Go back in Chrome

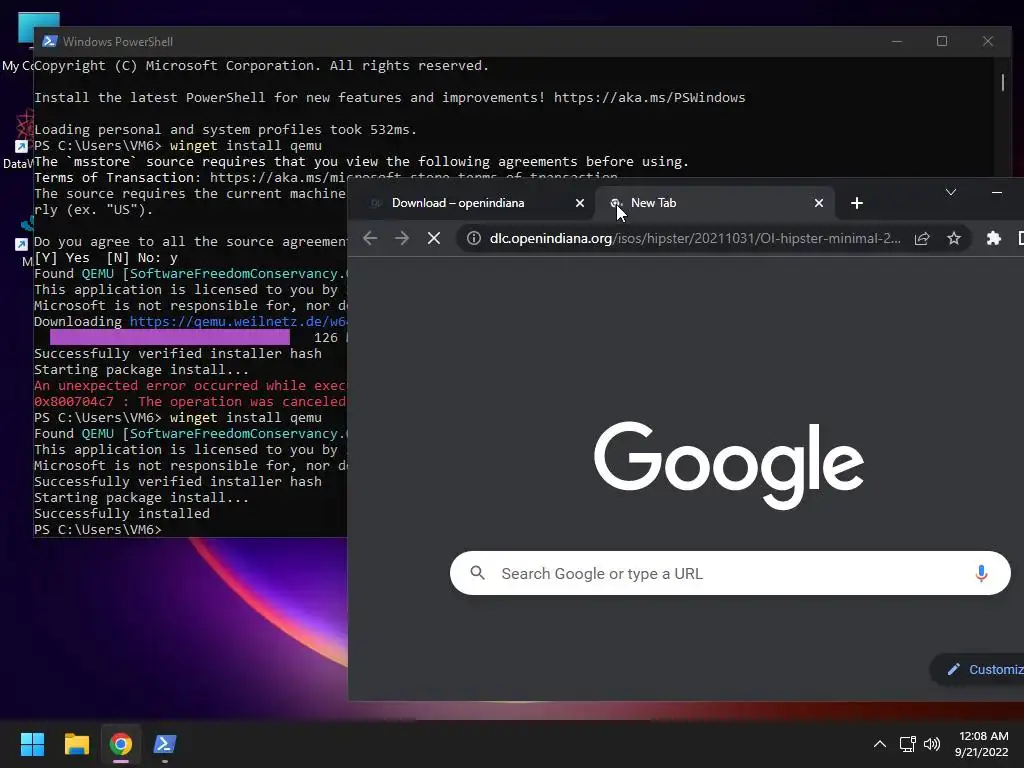pos(370,238)
